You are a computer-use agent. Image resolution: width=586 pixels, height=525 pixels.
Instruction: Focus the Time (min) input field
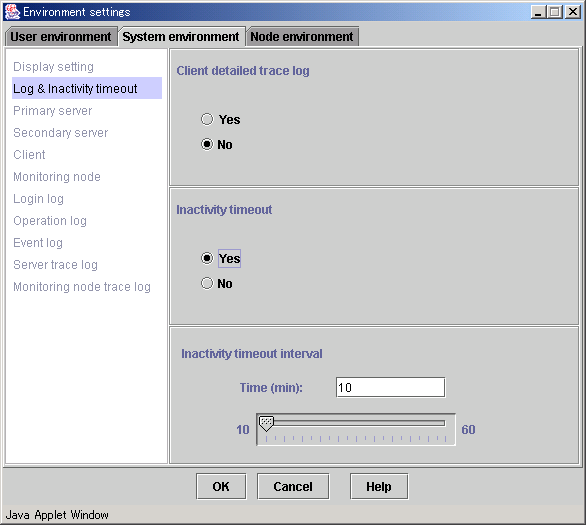coord(390,387)
